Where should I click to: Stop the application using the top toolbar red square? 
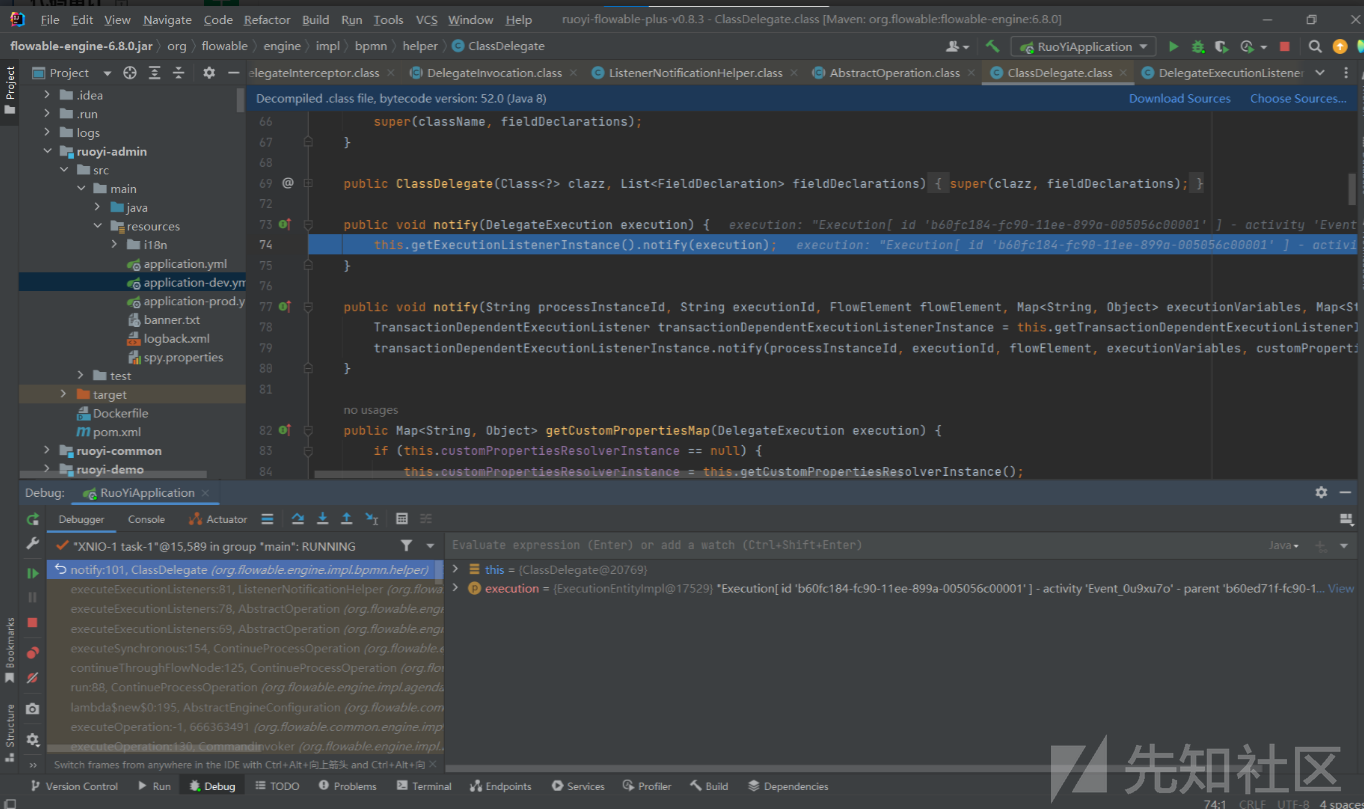pos(1285,47)
